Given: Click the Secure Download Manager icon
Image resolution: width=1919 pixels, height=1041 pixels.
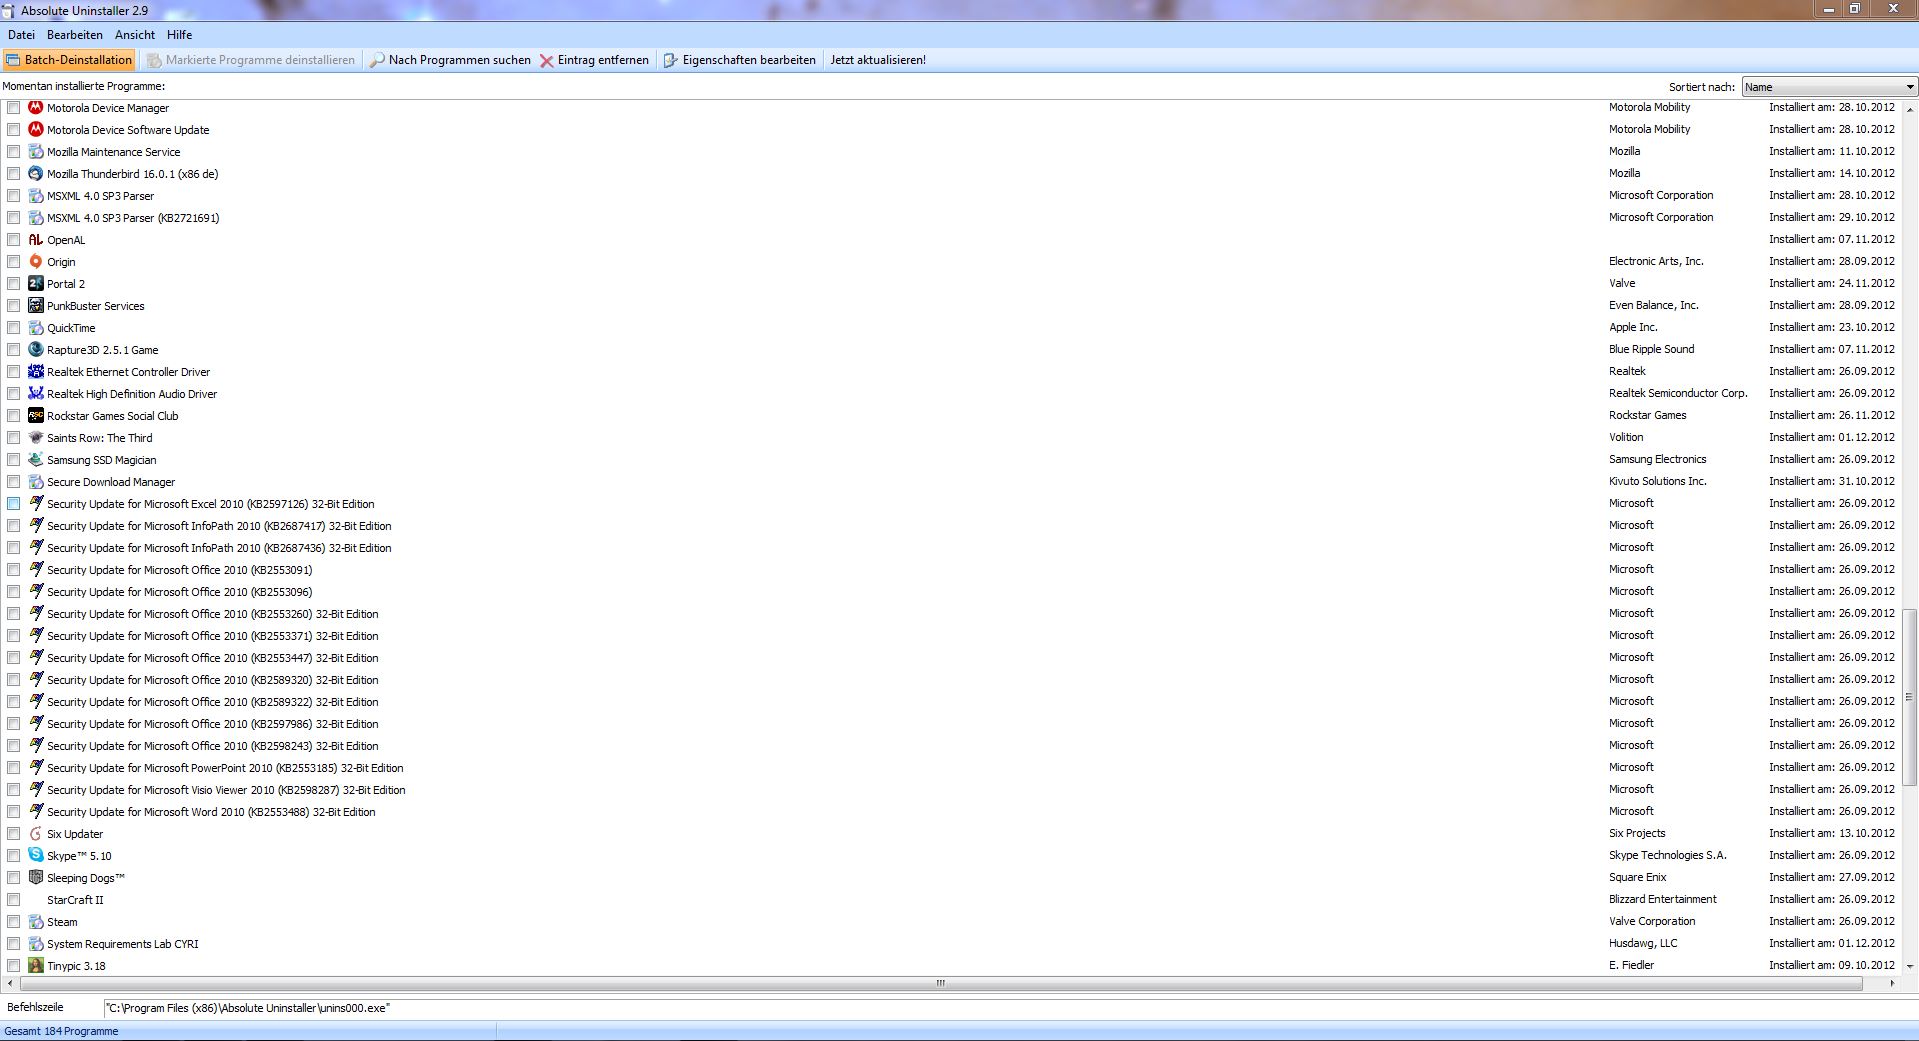Looking at the screenshot, I should [x=36, y=481].
